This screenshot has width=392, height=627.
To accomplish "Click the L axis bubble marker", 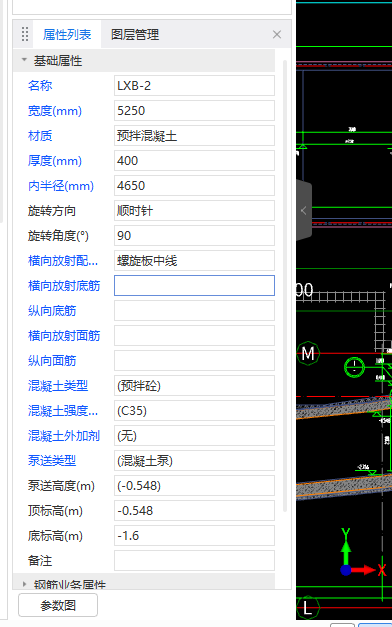I will click(x=308, y=608).
